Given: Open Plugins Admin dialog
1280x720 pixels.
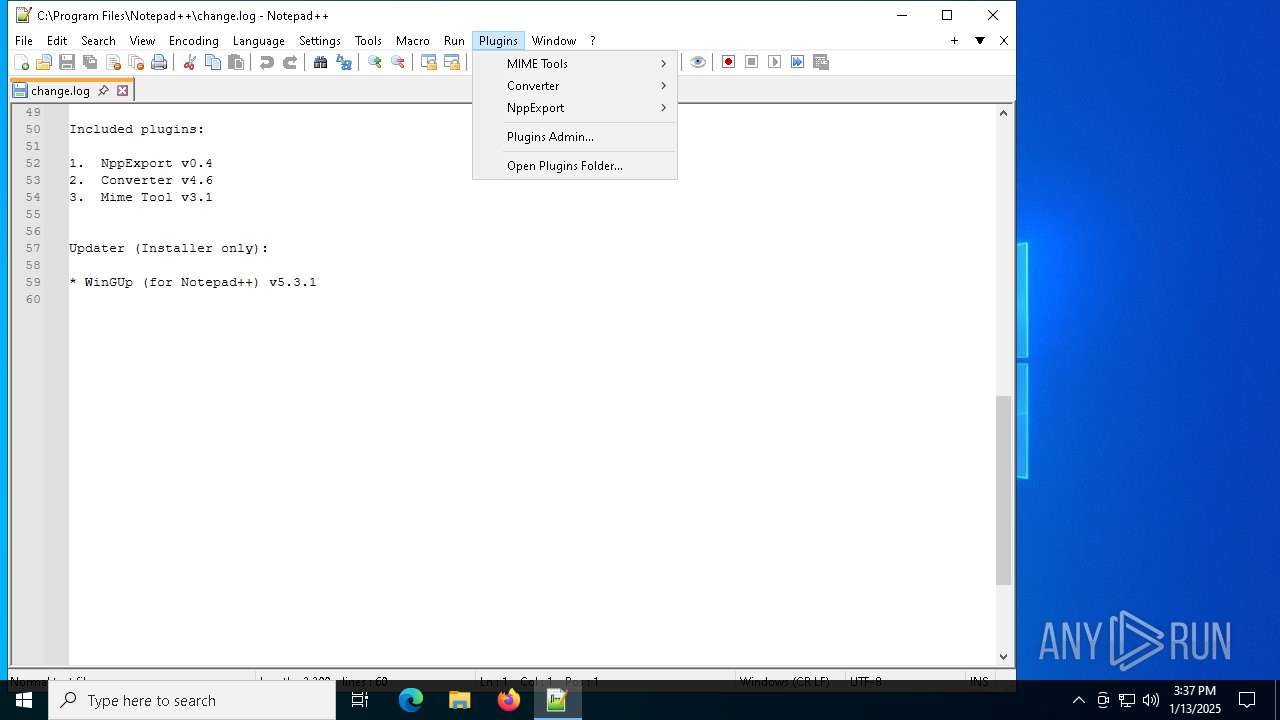Looking at the screenshot, I should pos(575,137).
